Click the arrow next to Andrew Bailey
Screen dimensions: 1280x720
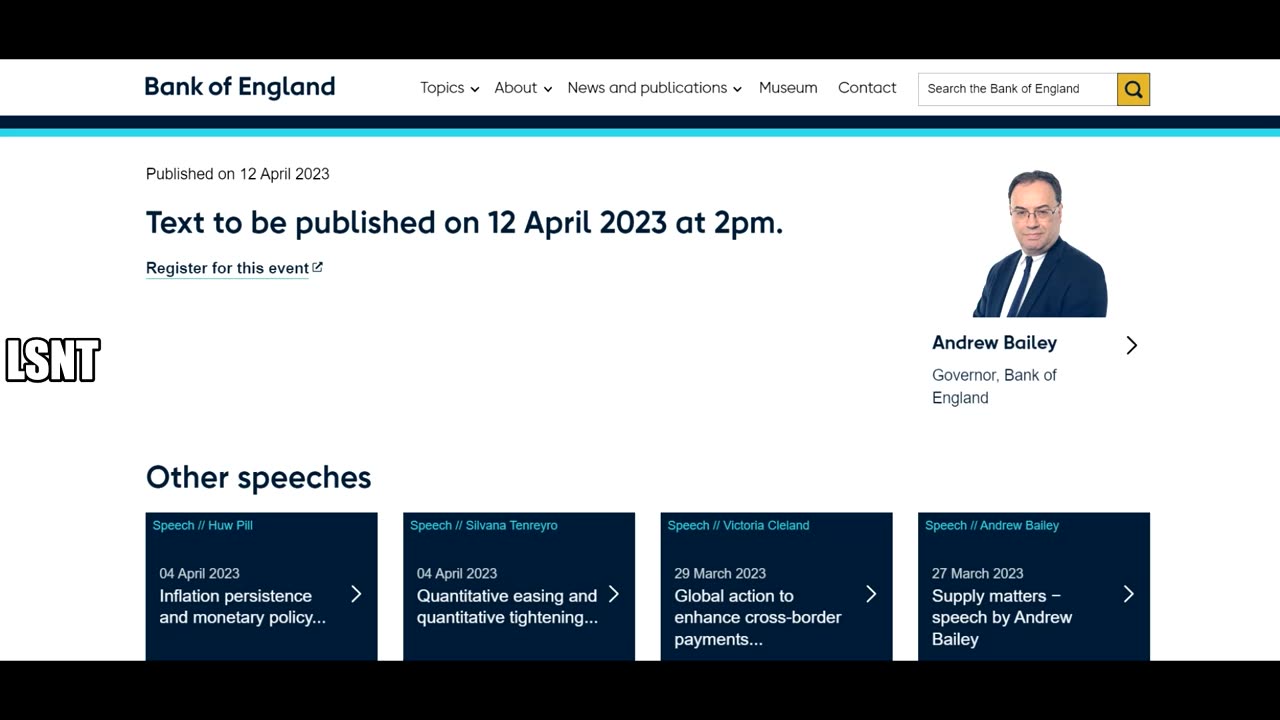click(1131, 345)
